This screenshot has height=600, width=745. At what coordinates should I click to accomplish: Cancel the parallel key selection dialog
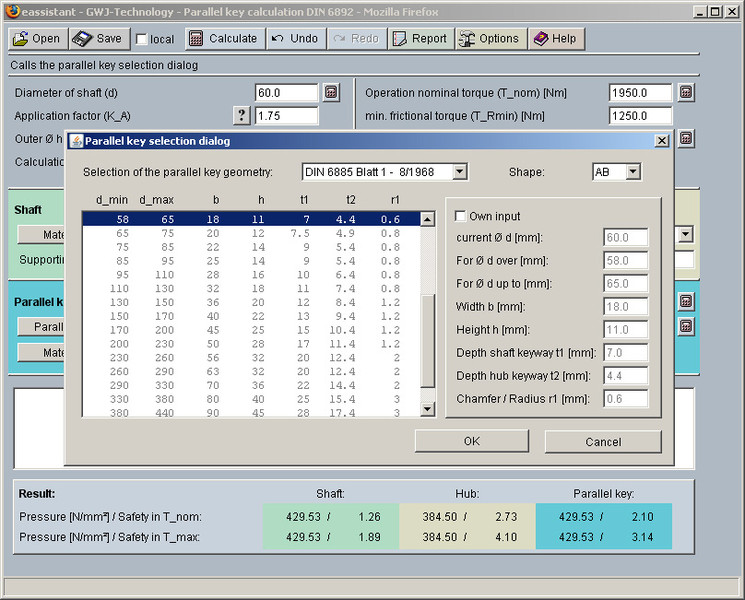pyautogui.click(x=603, y=441)
